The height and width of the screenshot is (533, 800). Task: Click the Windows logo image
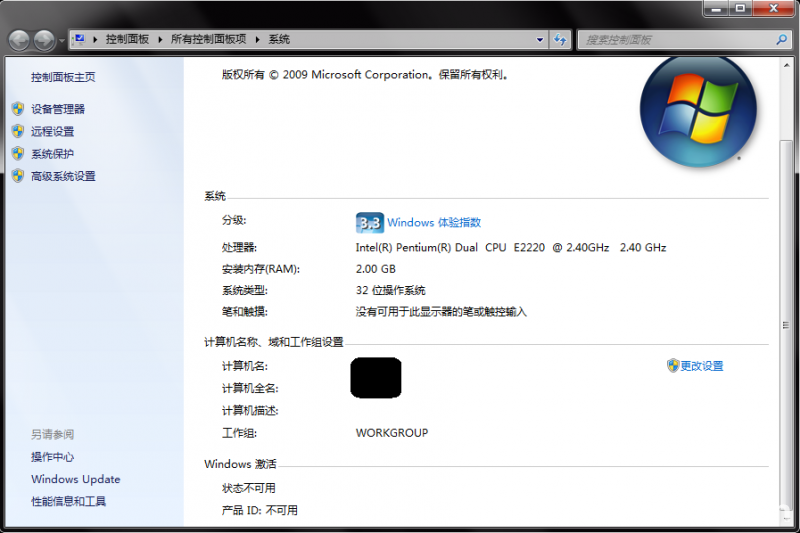[x=698, y=111]
